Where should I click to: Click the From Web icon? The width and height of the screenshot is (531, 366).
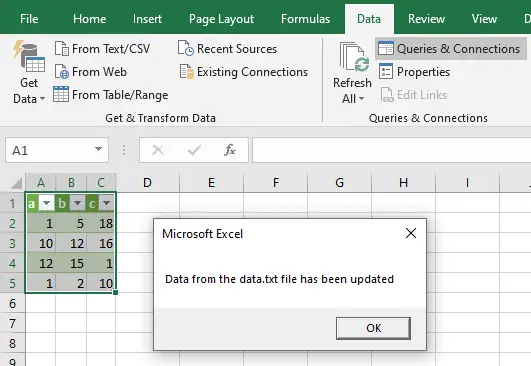coord(62,71)
